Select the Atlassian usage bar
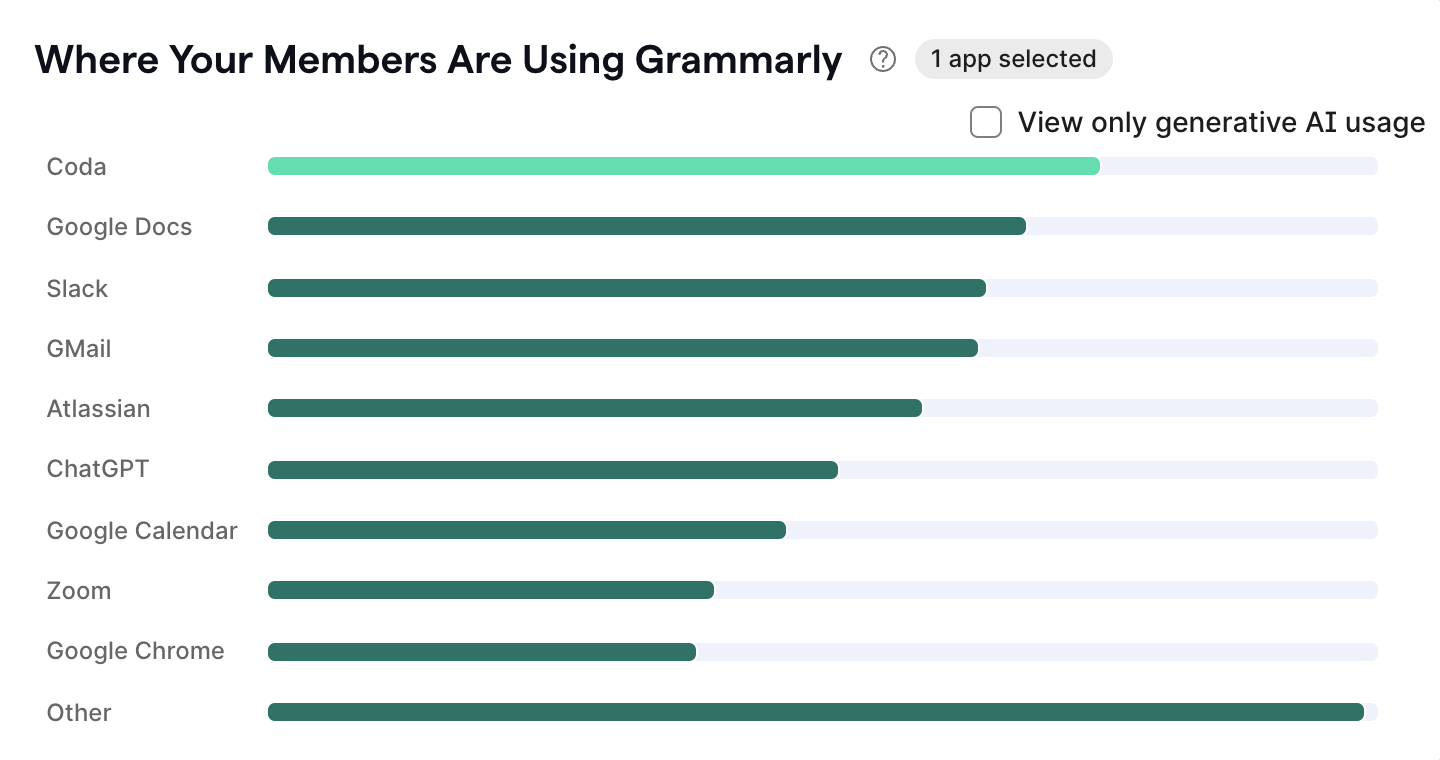The height and width of the screenshot is (760, 1440). coord(595,408)
